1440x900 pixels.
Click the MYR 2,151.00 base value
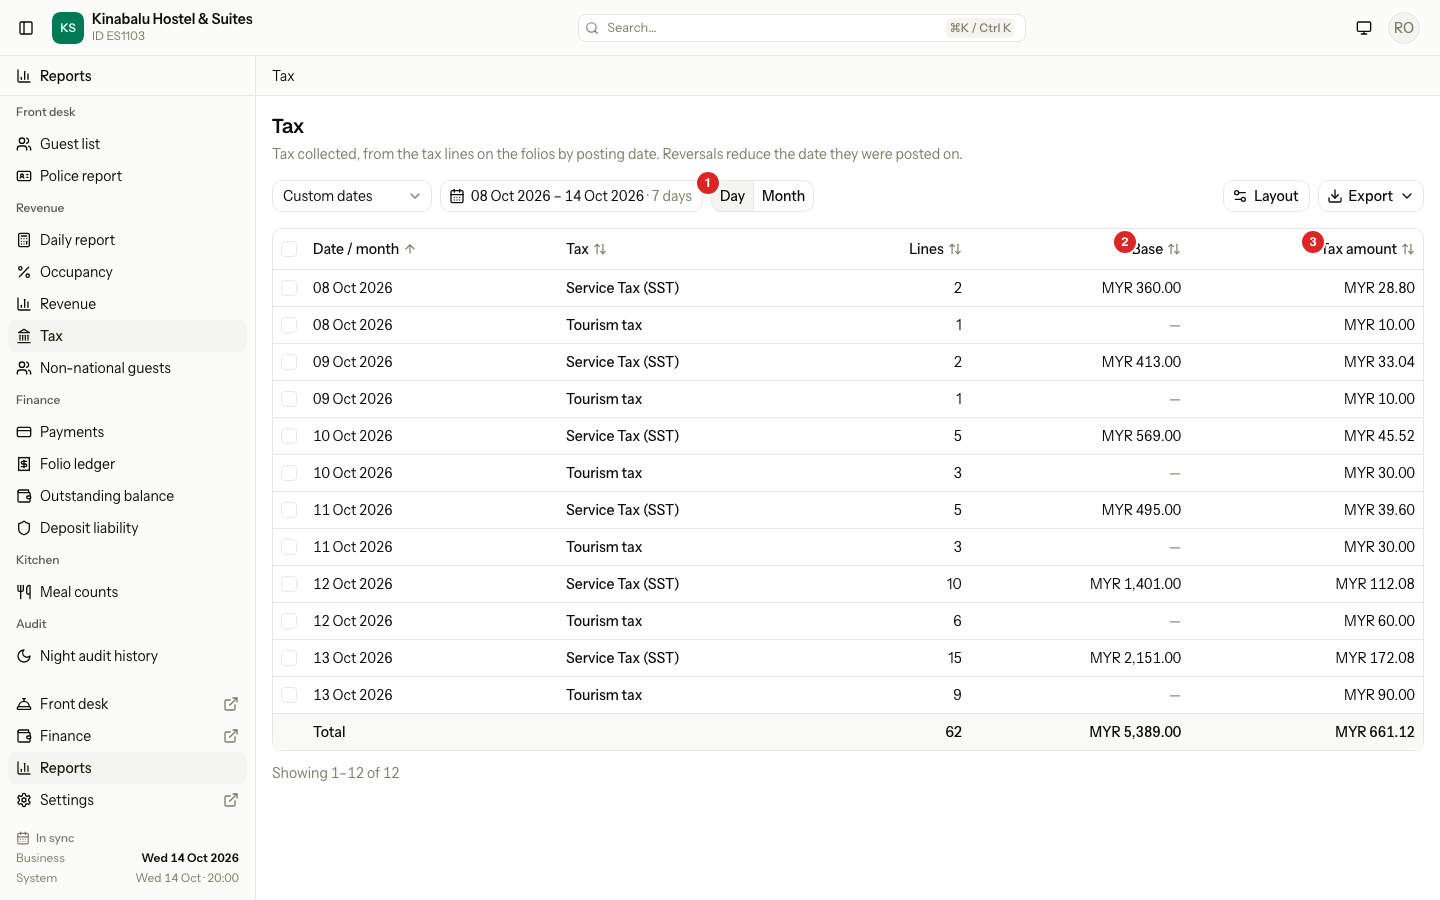1135,658
